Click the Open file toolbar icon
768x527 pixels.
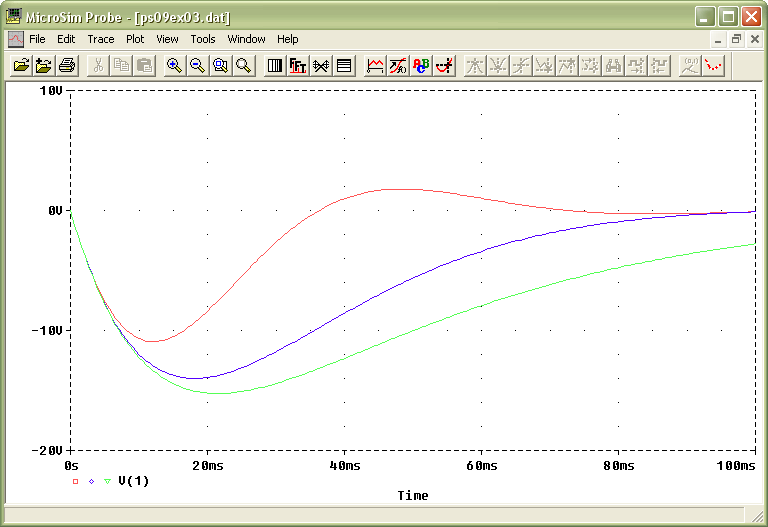20,66
